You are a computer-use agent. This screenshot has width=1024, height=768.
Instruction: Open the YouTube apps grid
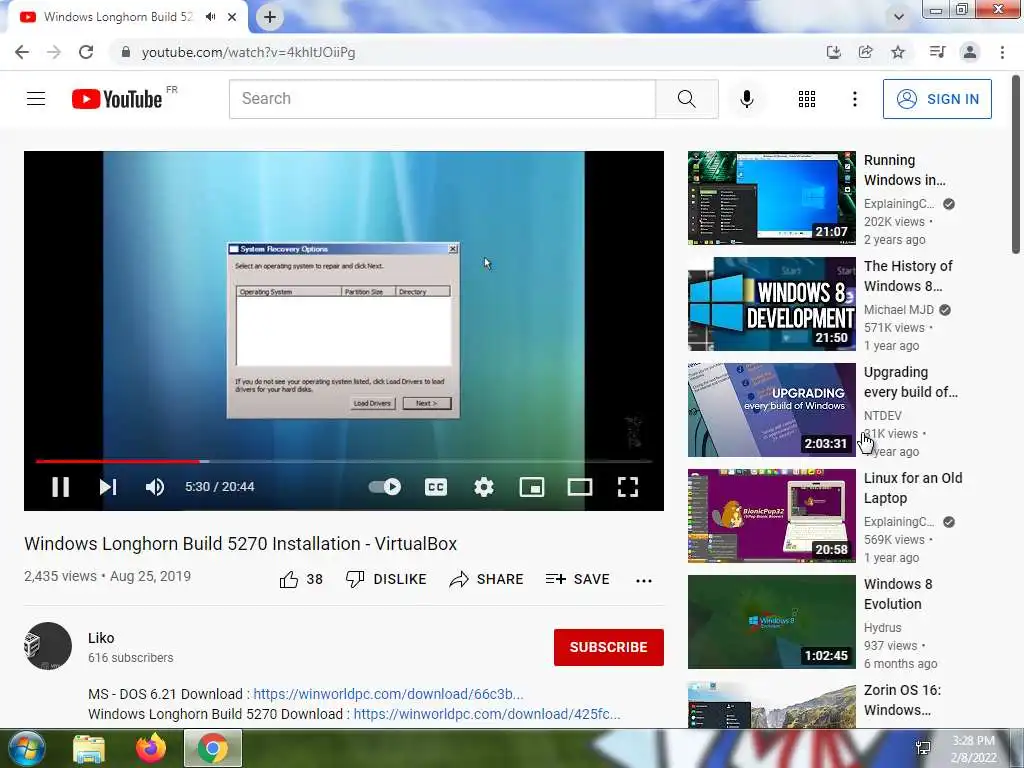[x=807, y=99]
